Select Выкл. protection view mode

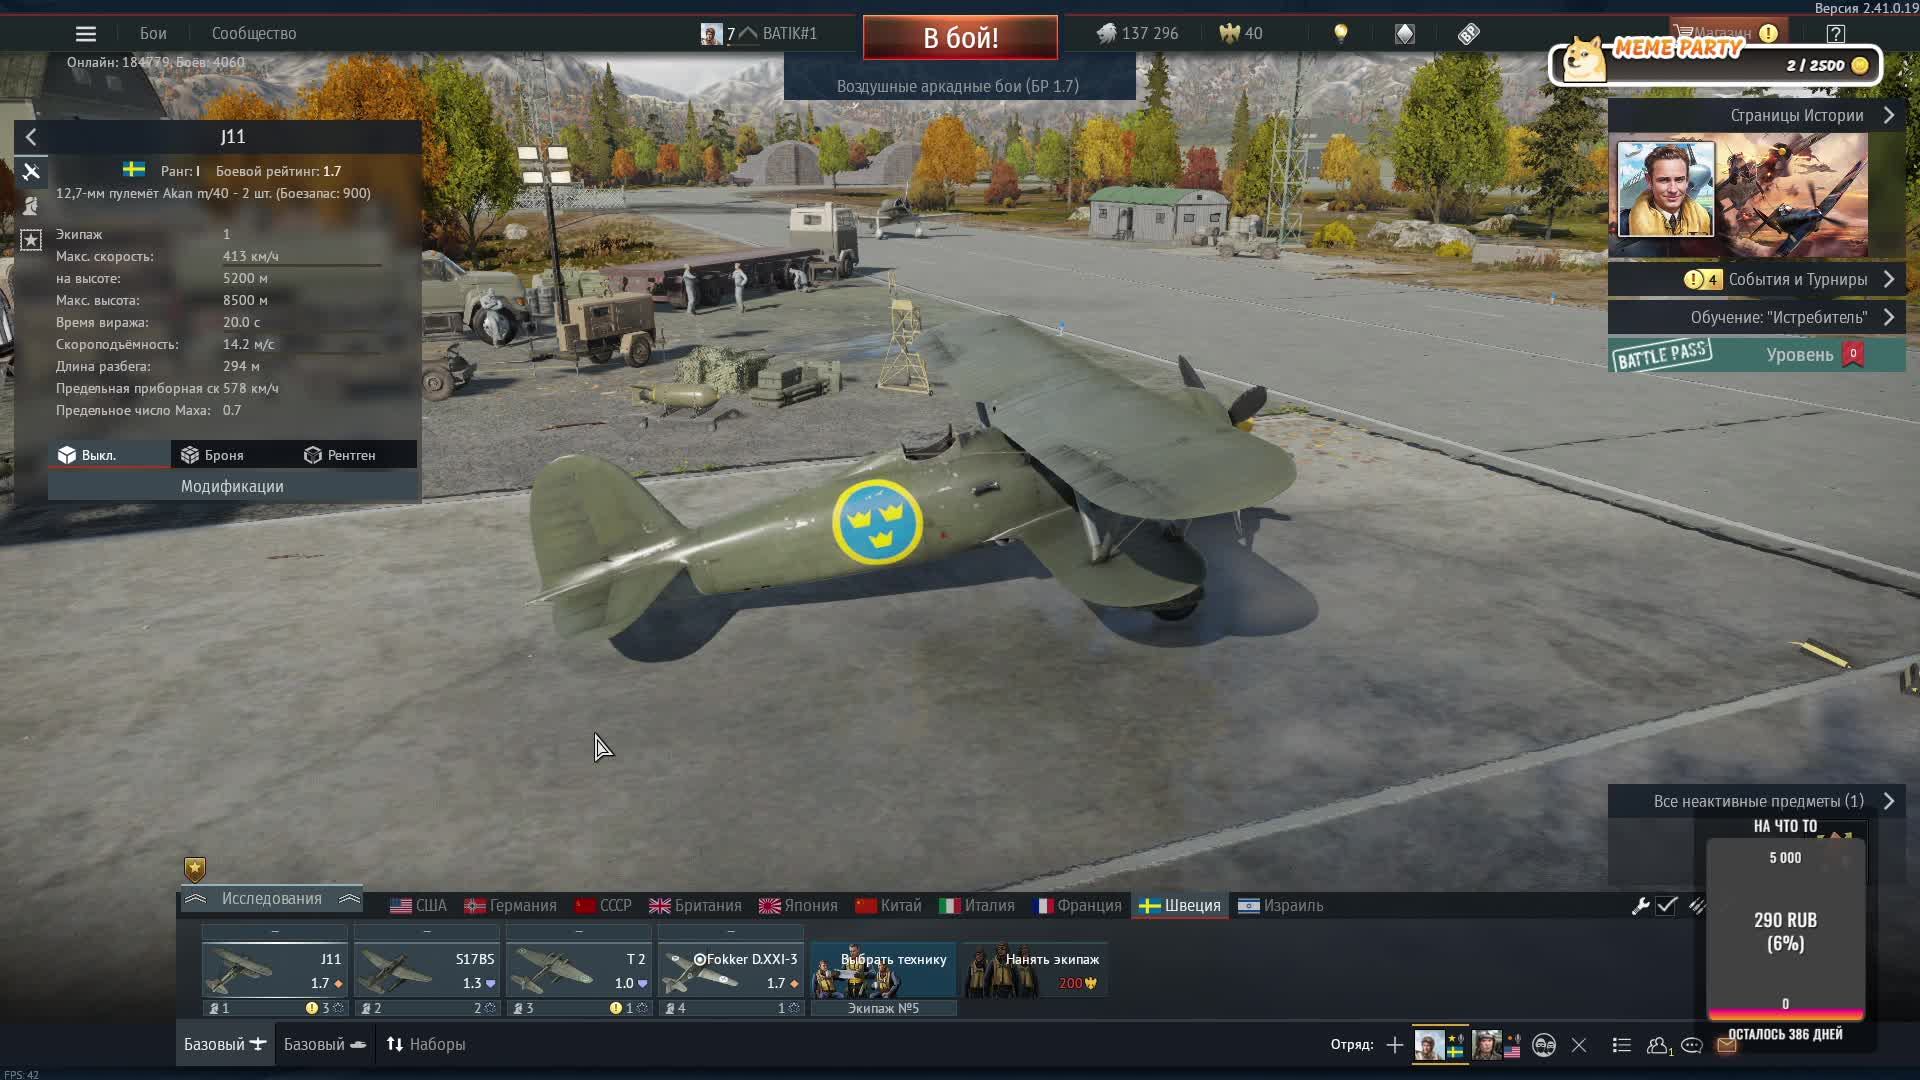coord(109,455)
